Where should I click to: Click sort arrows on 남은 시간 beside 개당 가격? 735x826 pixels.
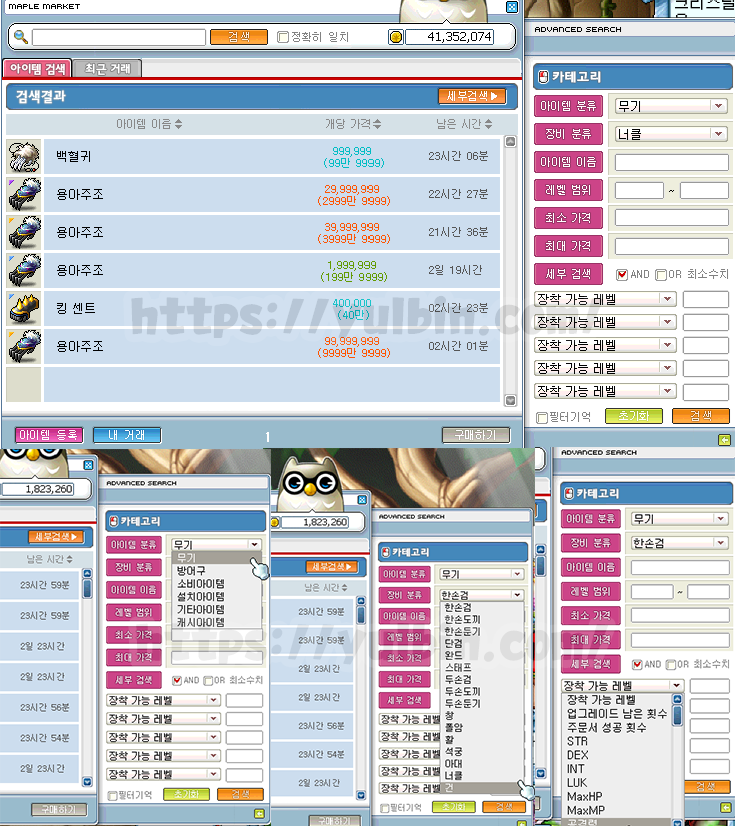(488, 124)
